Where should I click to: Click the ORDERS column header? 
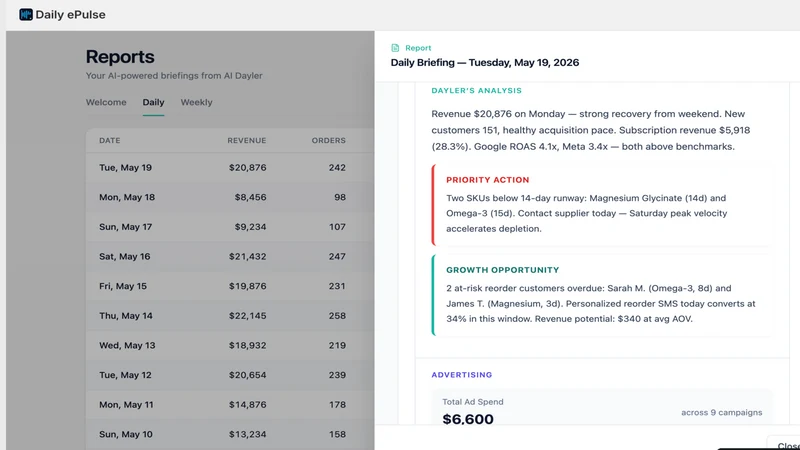[x=329, y=140]
